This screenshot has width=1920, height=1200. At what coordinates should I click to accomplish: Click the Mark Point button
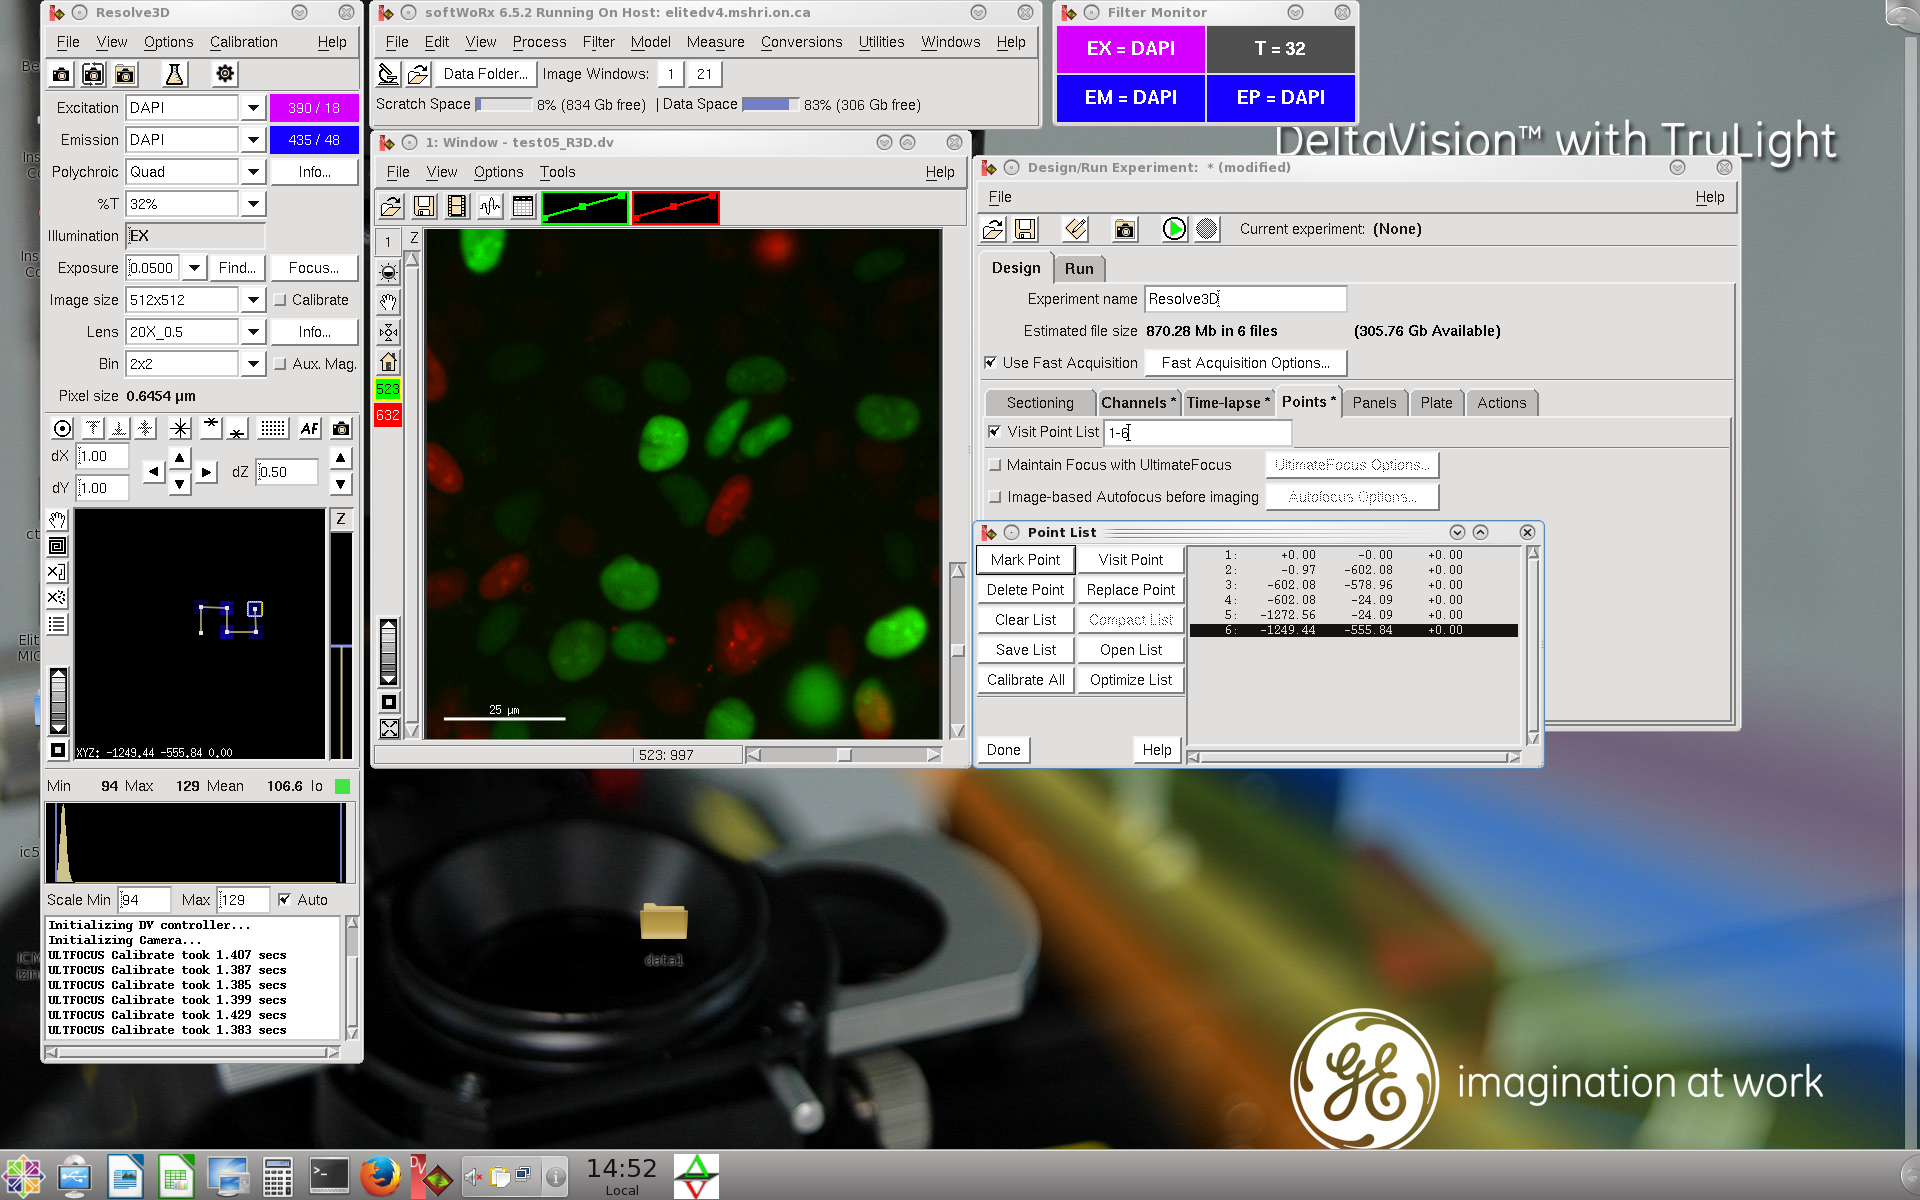1025,560
